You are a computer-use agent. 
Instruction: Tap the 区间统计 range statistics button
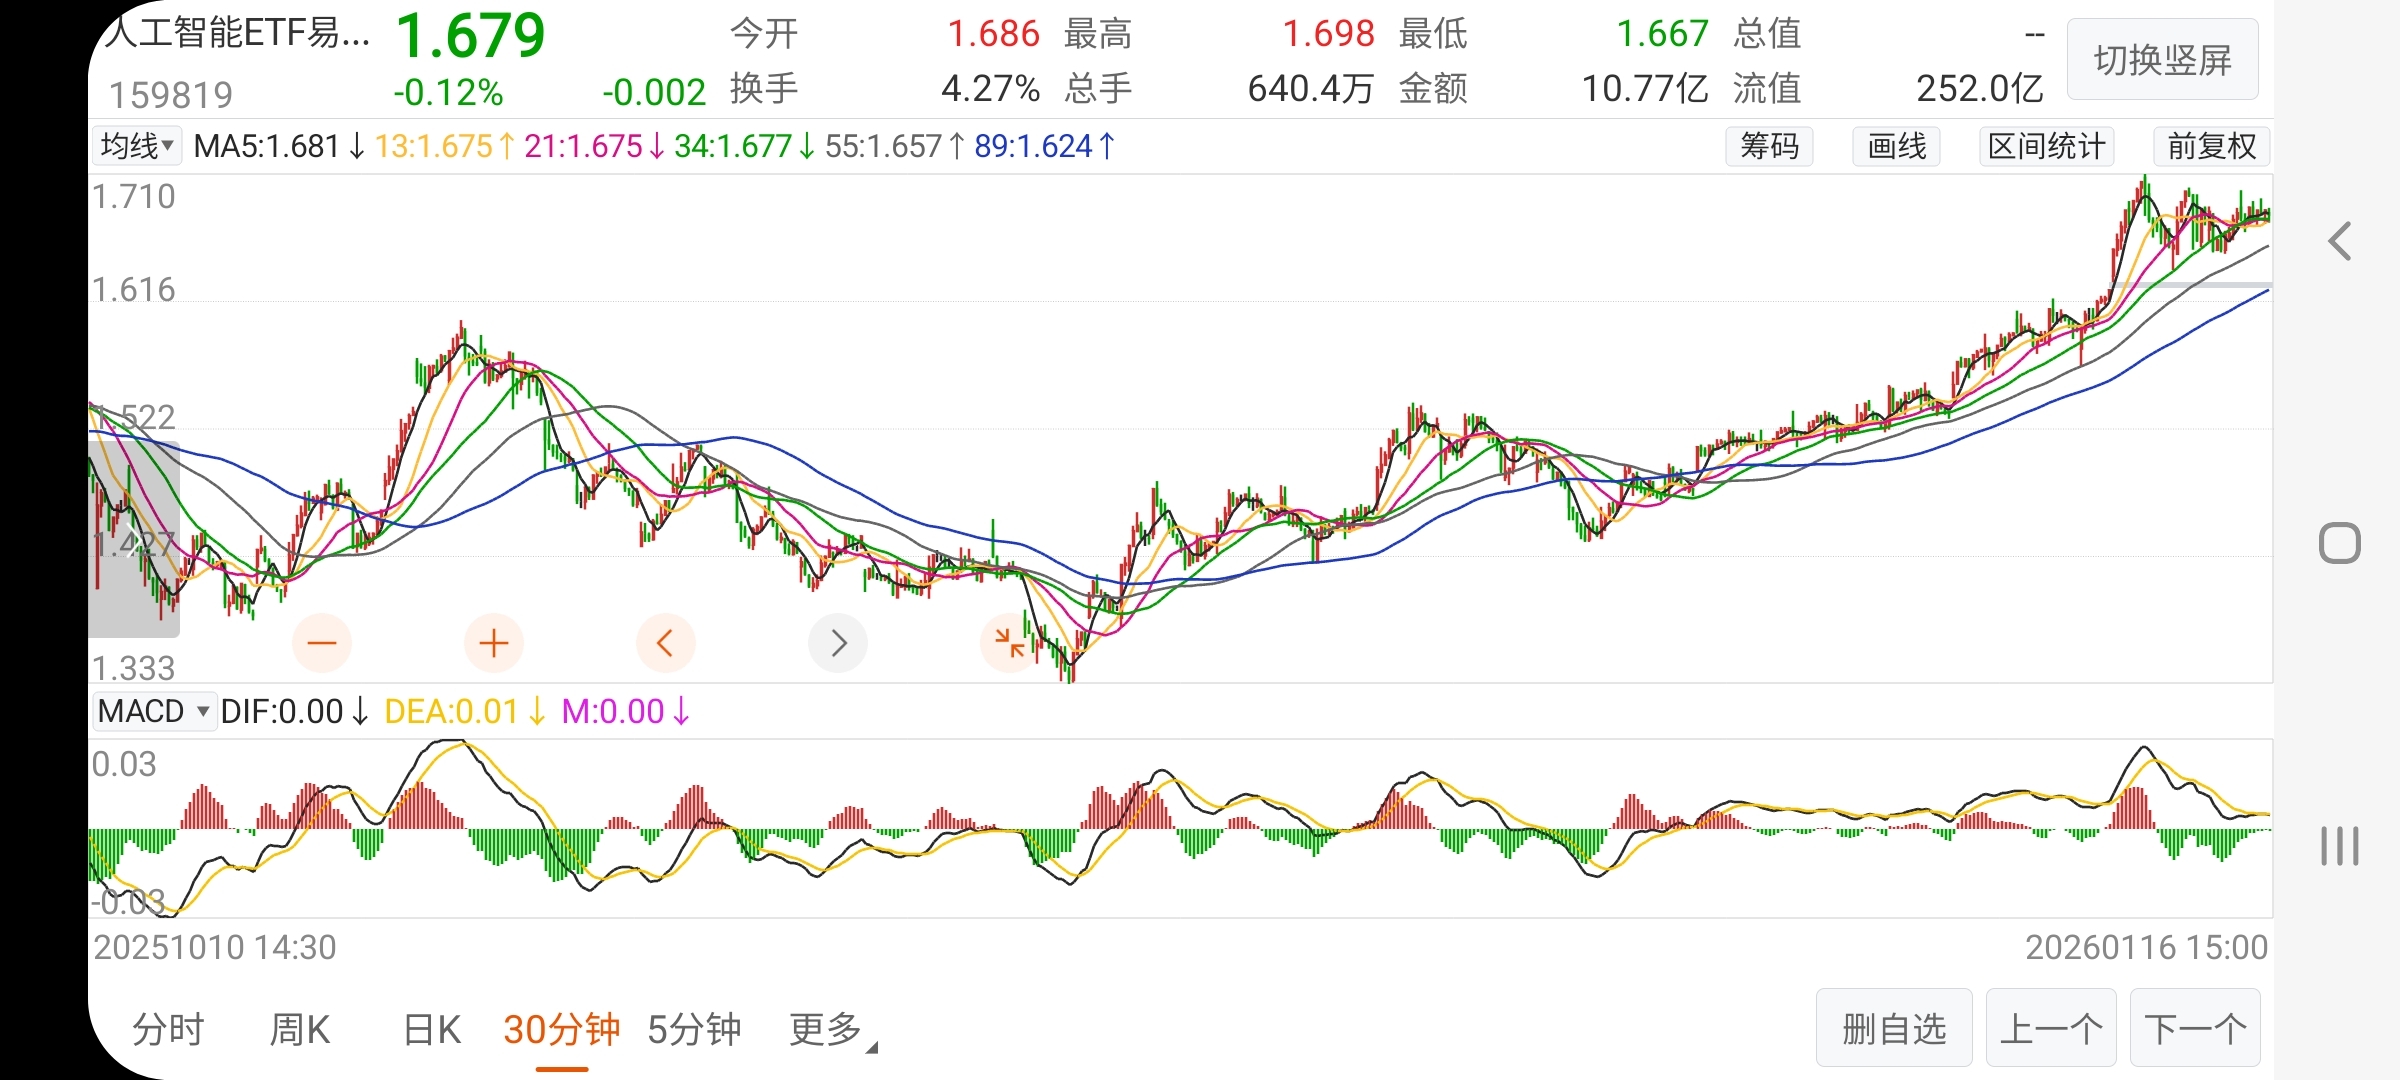coord(2046,147)
